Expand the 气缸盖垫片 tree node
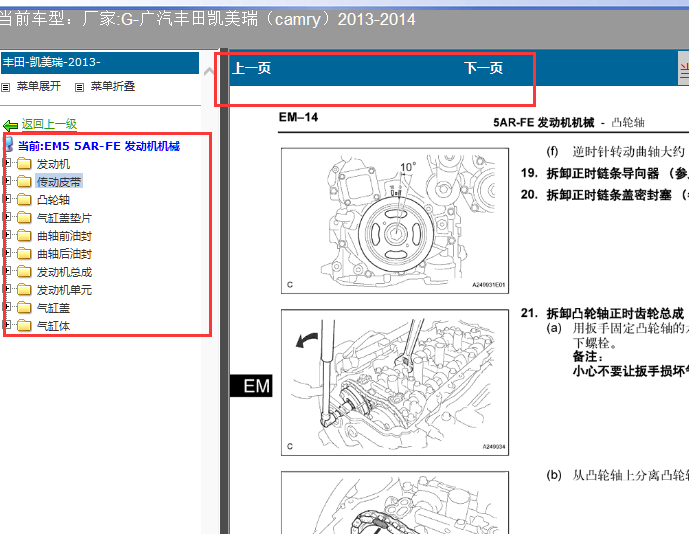 (7, 217)
